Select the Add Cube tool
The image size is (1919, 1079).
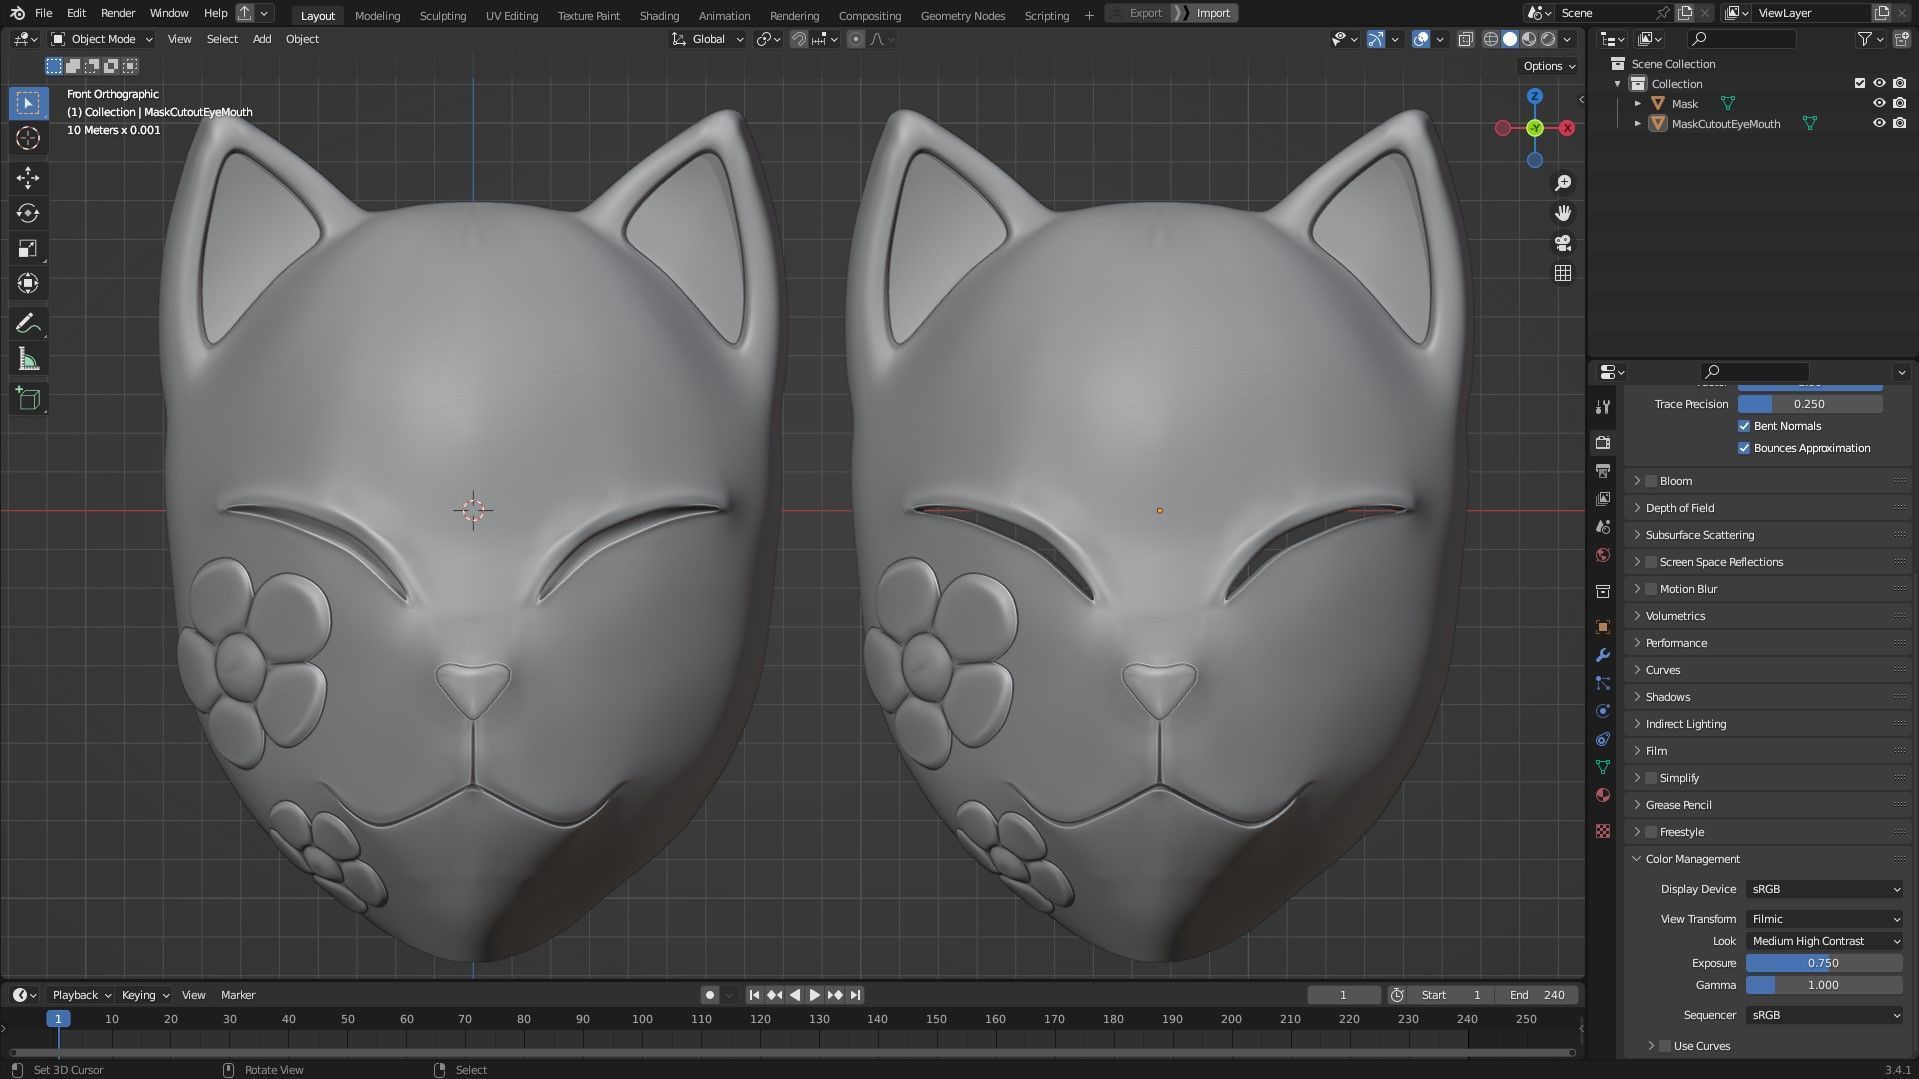pos(28,399)
